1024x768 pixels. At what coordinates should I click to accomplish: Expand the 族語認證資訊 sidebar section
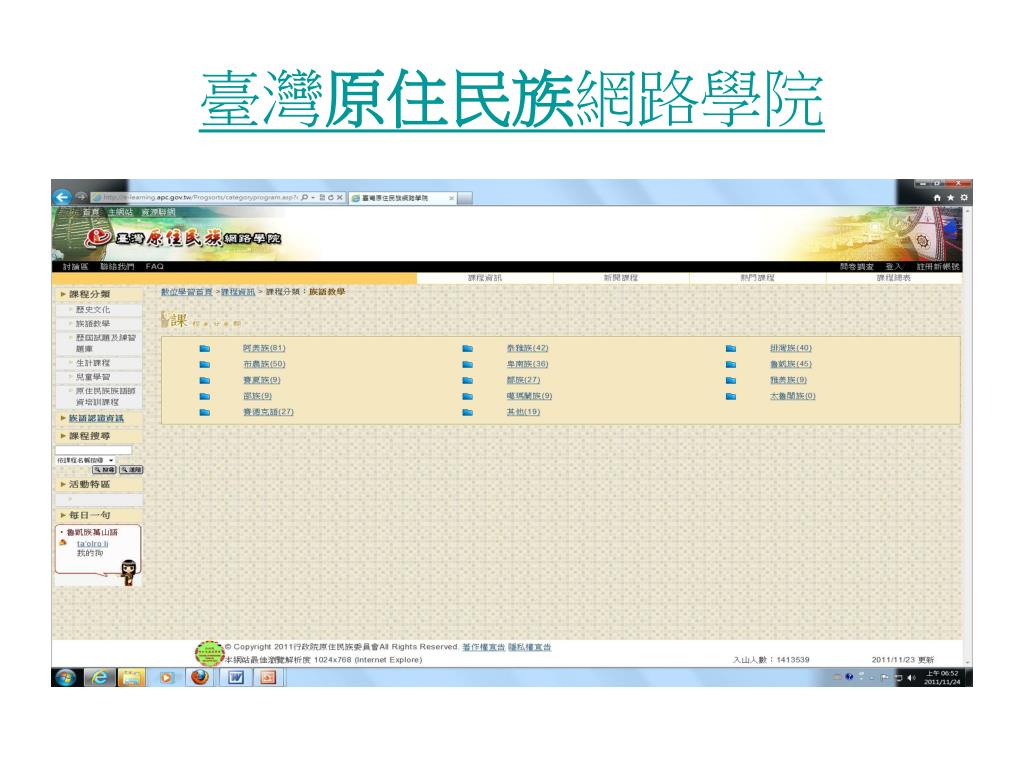(x=98, y=419)
